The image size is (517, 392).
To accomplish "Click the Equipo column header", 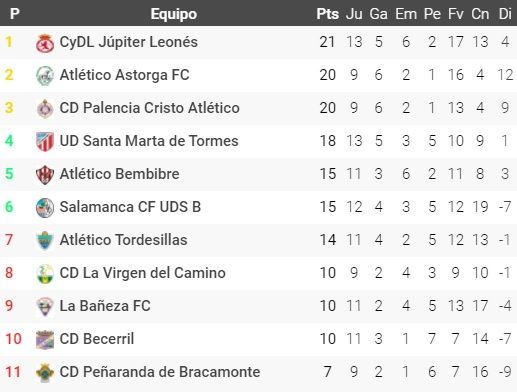I will click(x=174, y=14).
